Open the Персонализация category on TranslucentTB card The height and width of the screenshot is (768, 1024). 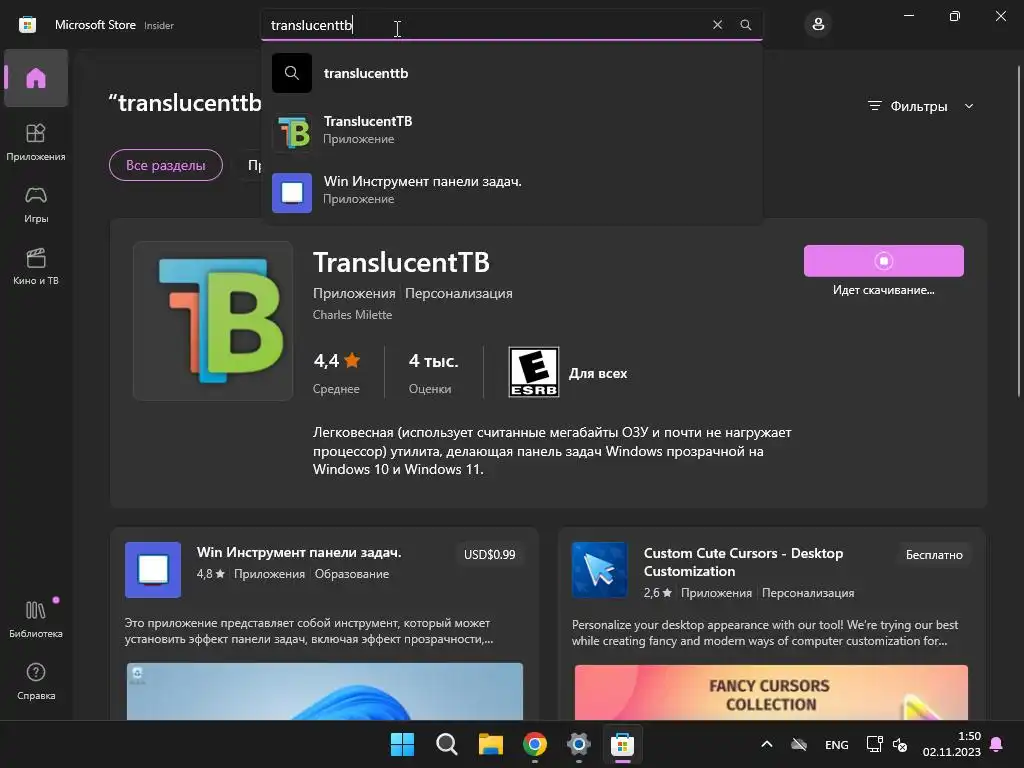point(458,293)
